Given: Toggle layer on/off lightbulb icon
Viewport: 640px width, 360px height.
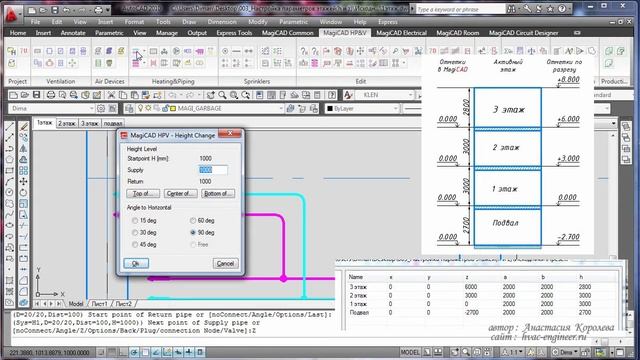Looking at the screenshot, I should 140,109.
